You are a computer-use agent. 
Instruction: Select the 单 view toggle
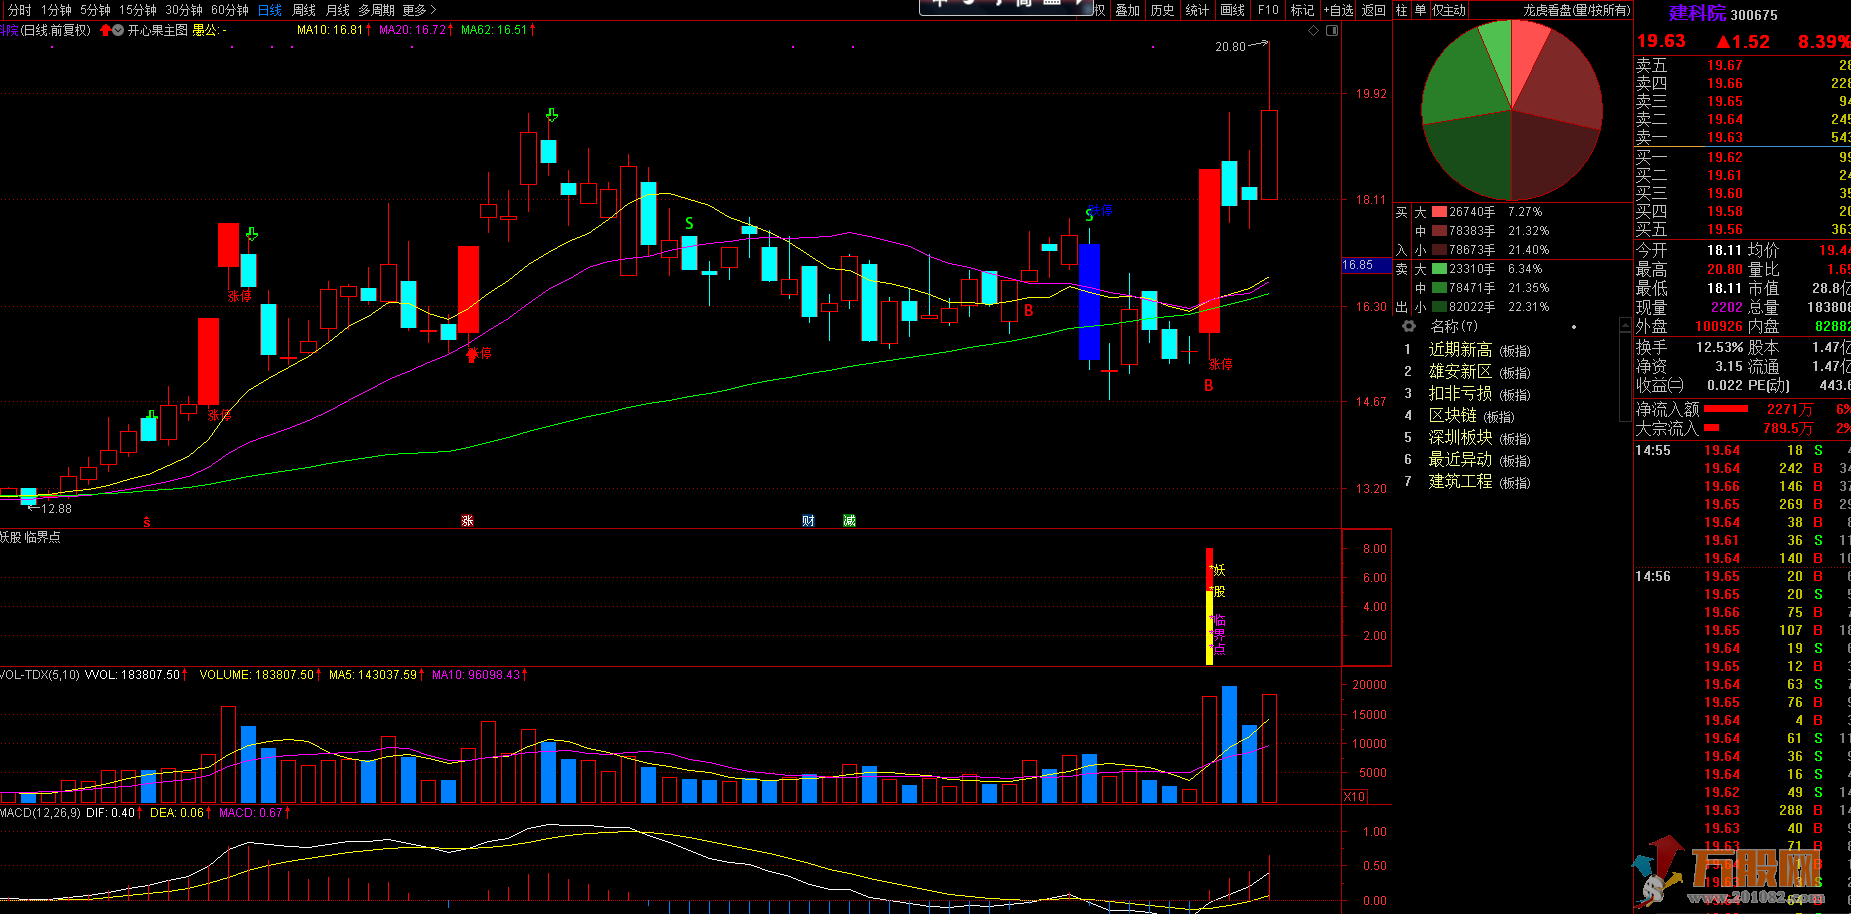pos(1420,10)
